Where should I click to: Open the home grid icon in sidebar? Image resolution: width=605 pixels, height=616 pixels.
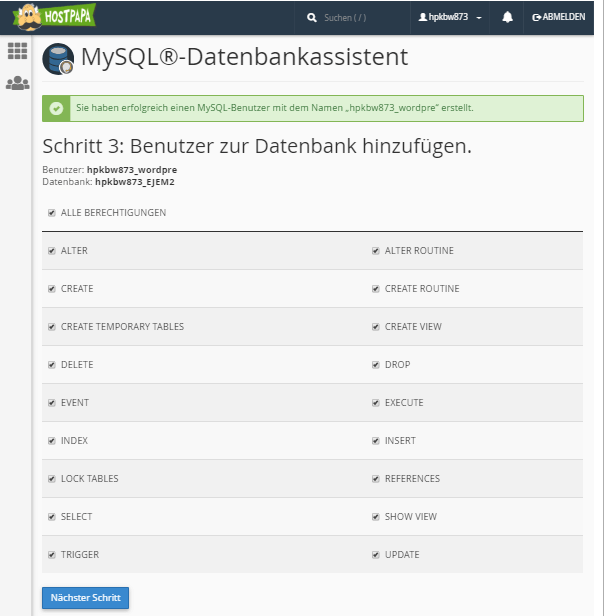18,51
